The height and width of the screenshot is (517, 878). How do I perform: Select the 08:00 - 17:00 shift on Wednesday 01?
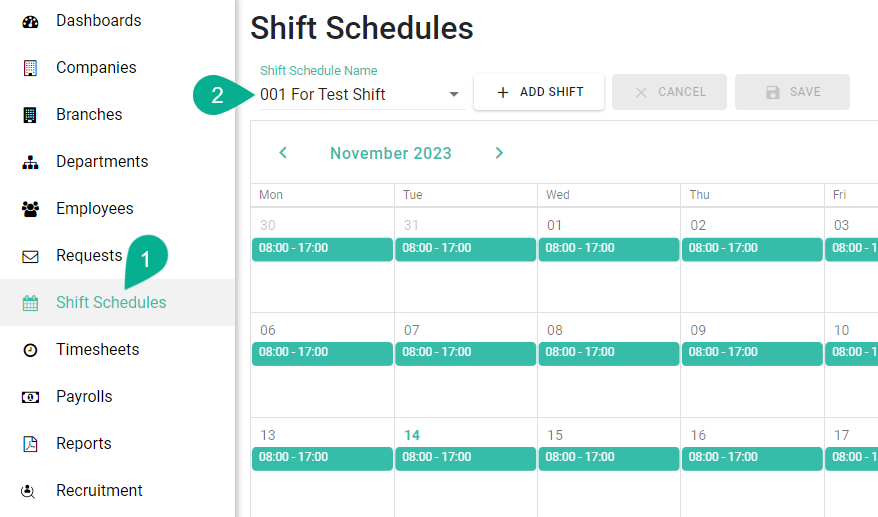pos(609,249)
